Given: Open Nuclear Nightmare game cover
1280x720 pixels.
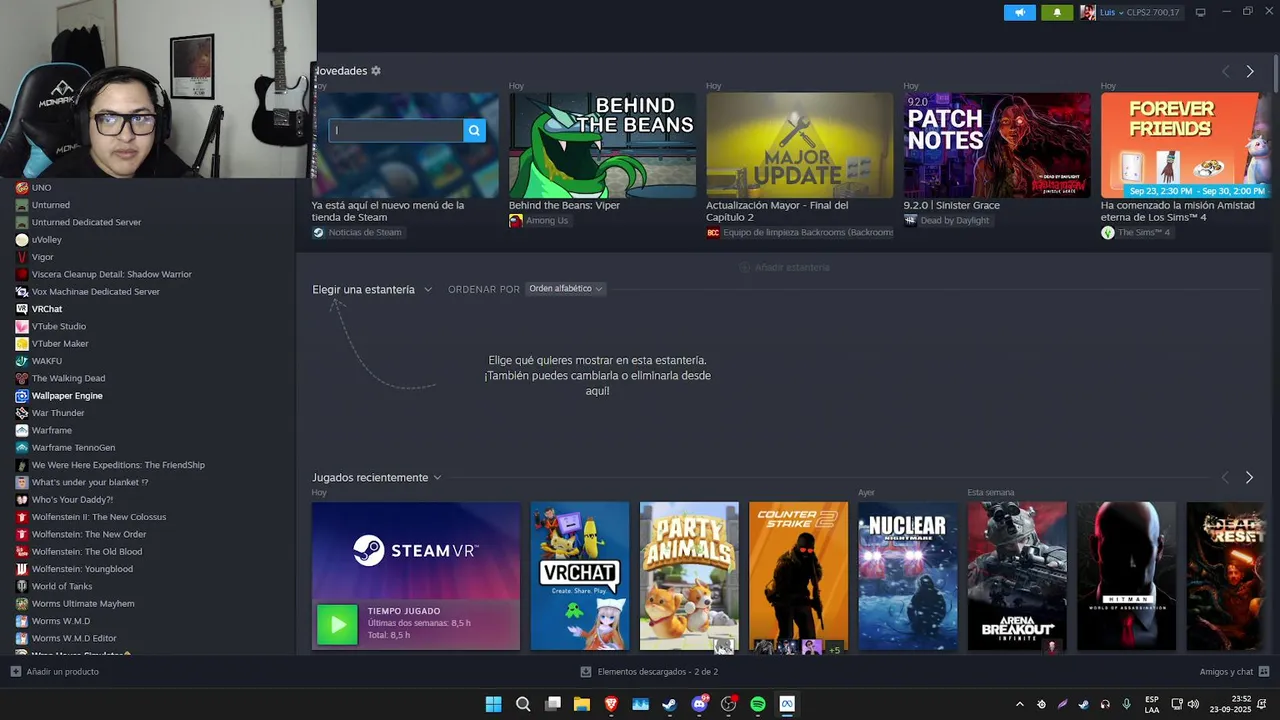Looking at the screenshot, I should coord(907,576).
